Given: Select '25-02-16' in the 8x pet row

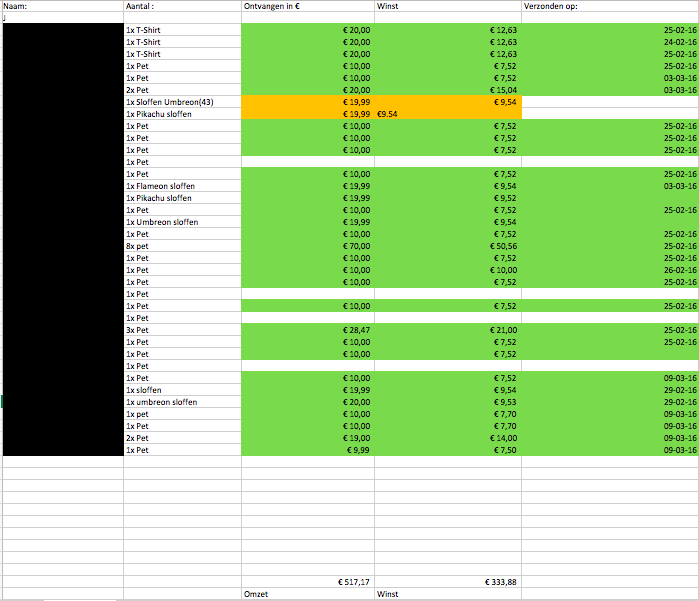Looking at the screenshot, I should pyautogui.click(x=610, y=246).
